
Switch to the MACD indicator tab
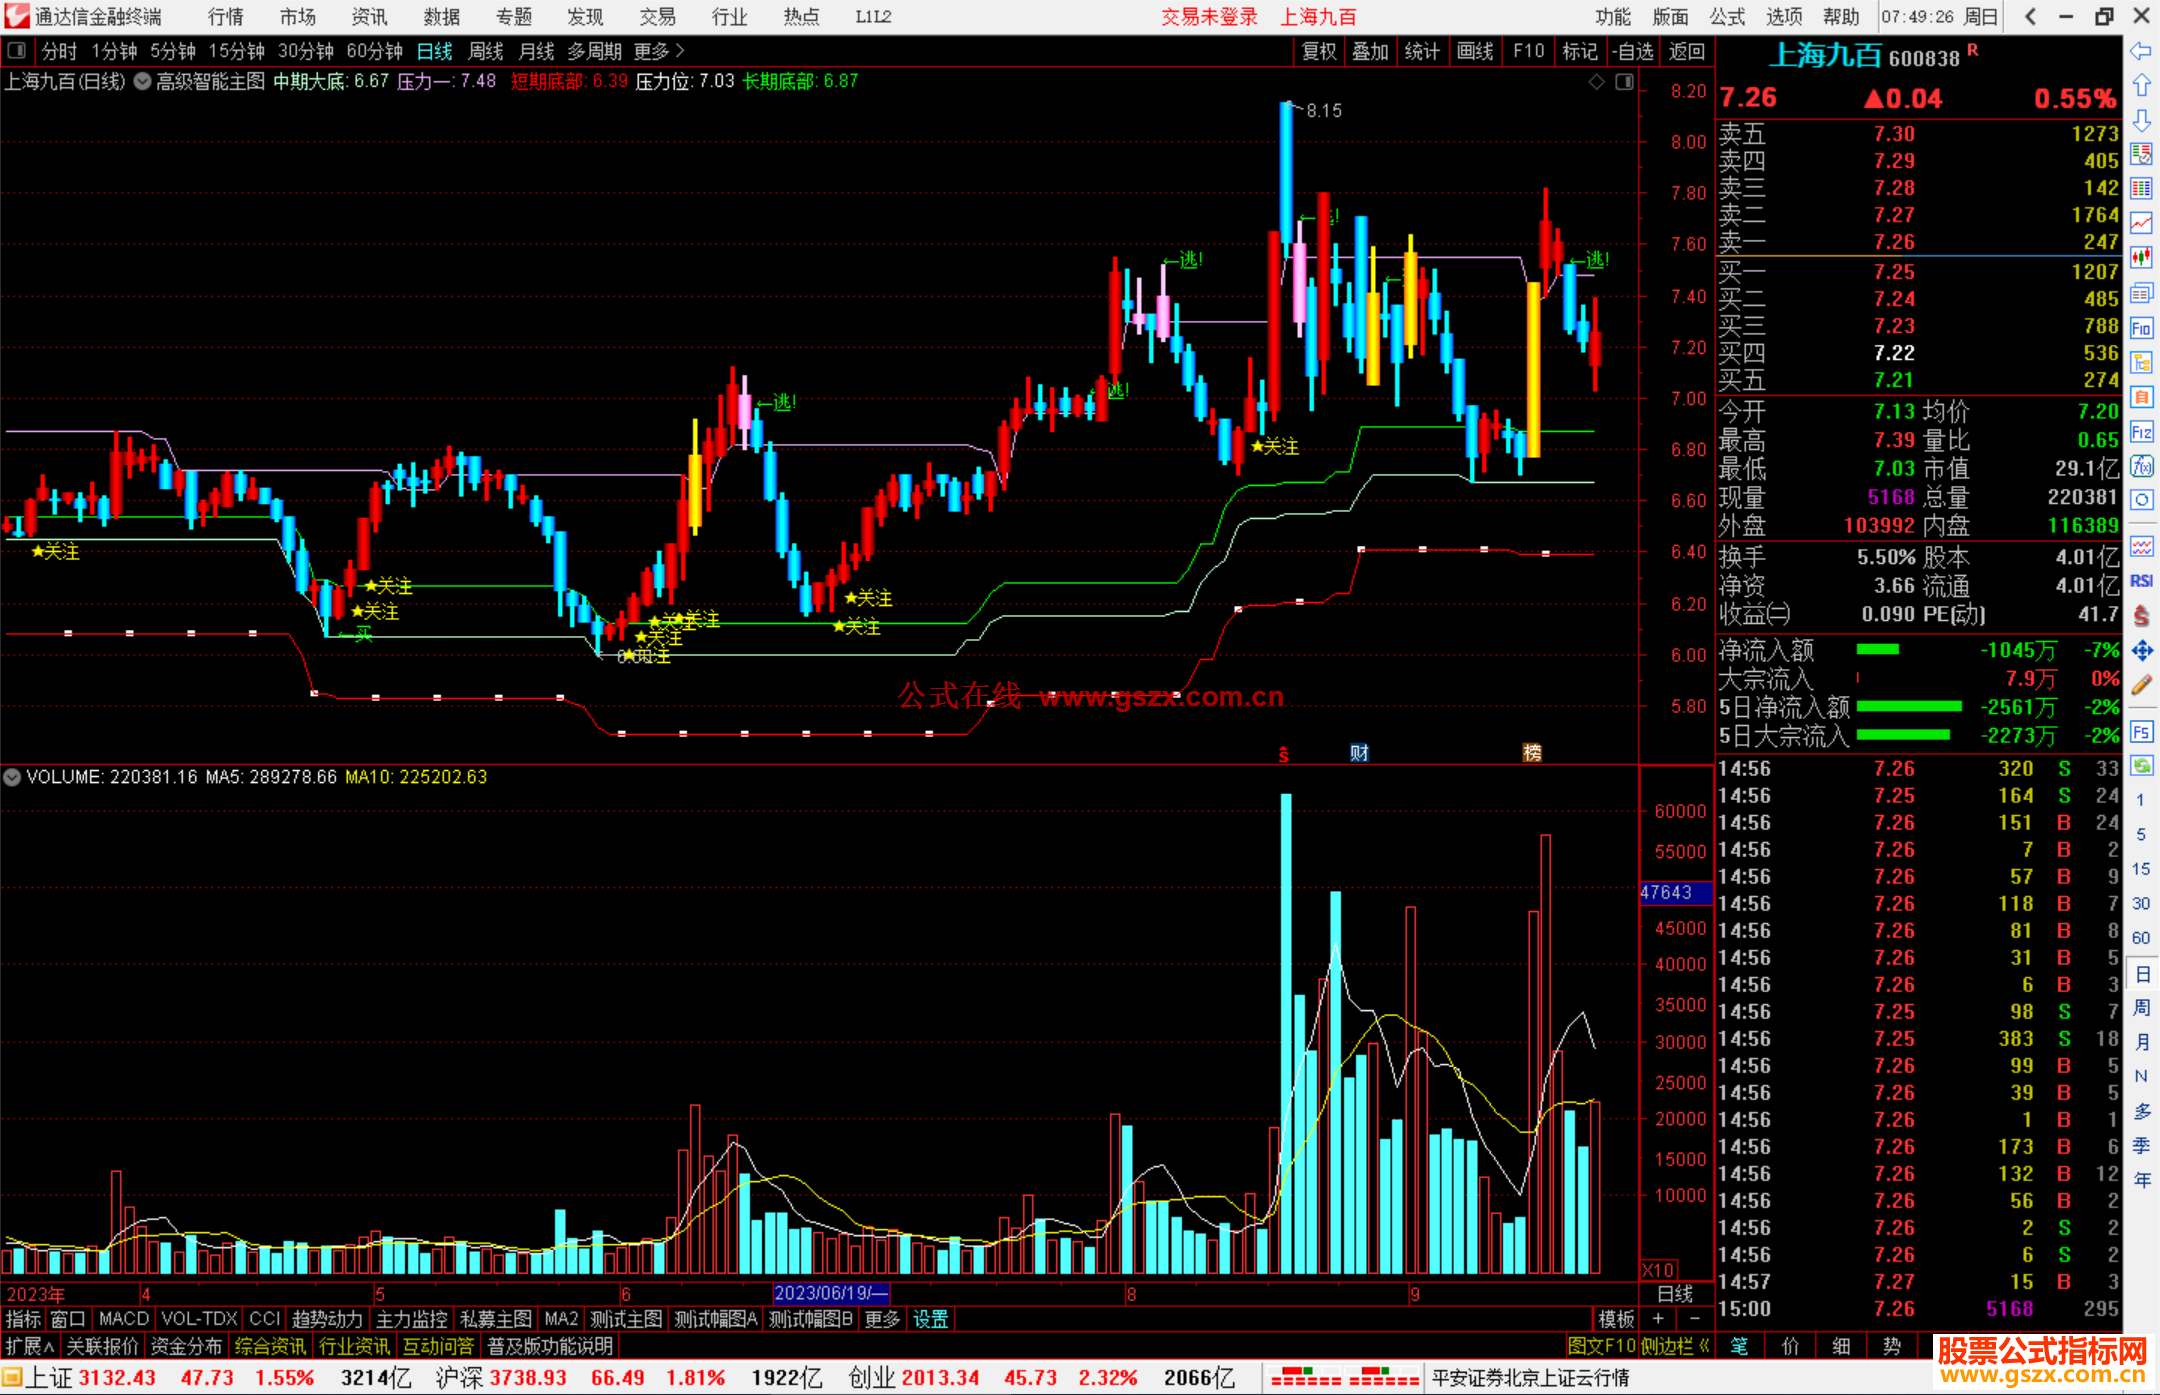click(123, 1319)
